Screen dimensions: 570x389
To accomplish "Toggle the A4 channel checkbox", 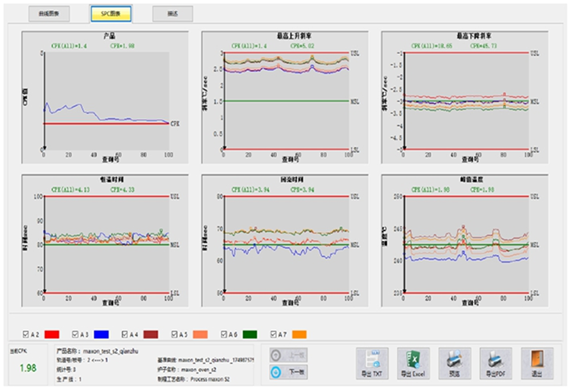I will (x=125, y=334).
